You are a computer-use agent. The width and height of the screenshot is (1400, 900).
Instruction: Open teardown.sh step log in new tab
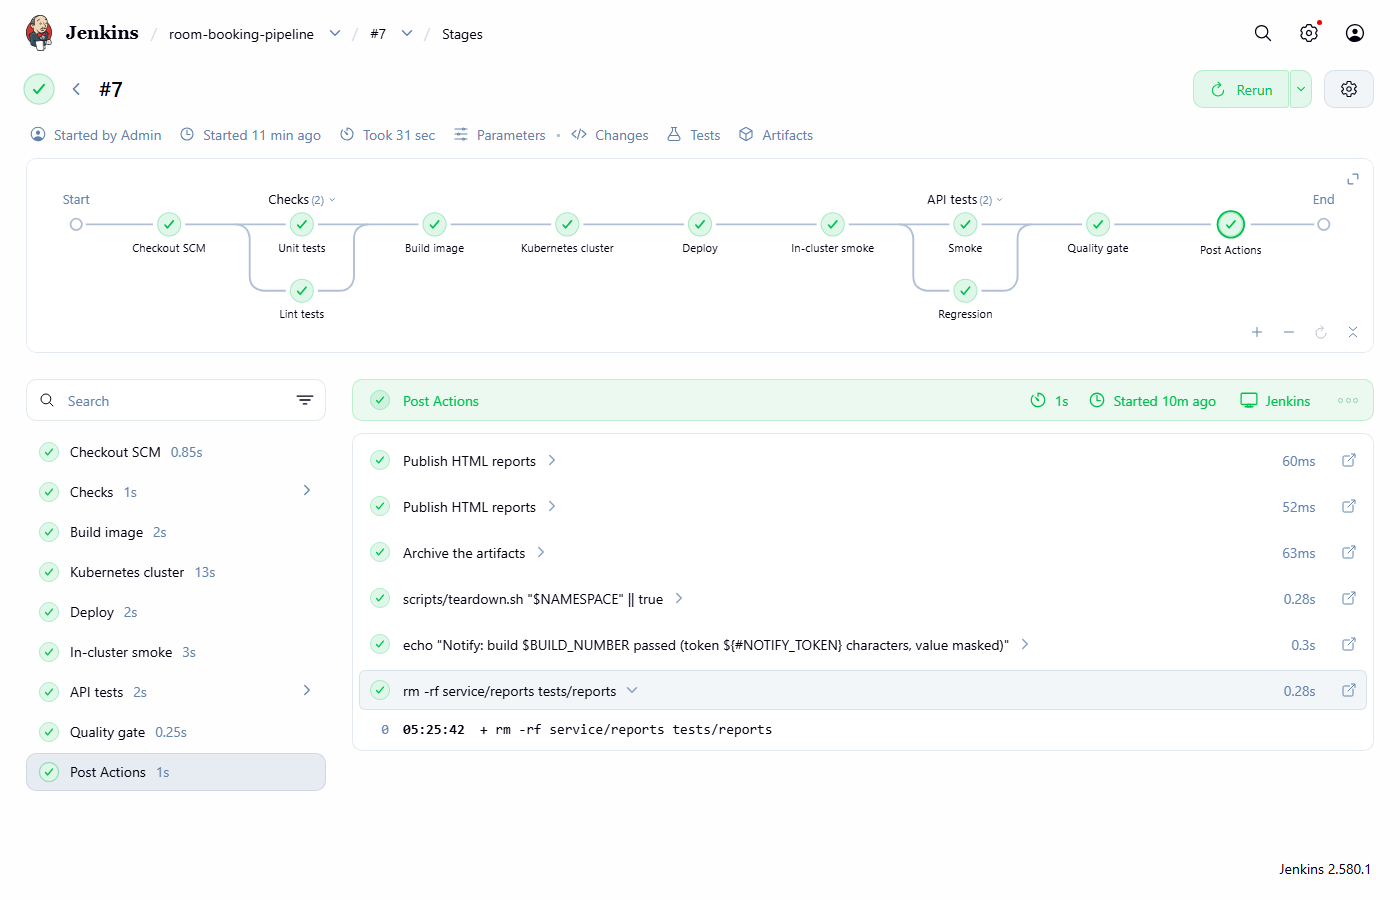tap(1349, 598)
